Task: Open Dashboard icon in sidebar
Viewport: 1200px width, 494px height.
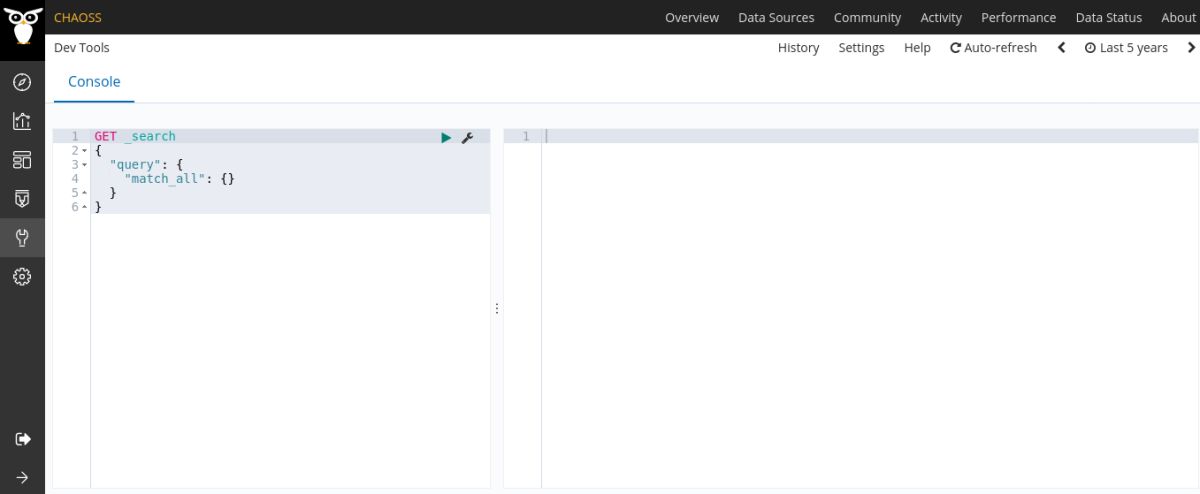Action: (x=22, y=160)
